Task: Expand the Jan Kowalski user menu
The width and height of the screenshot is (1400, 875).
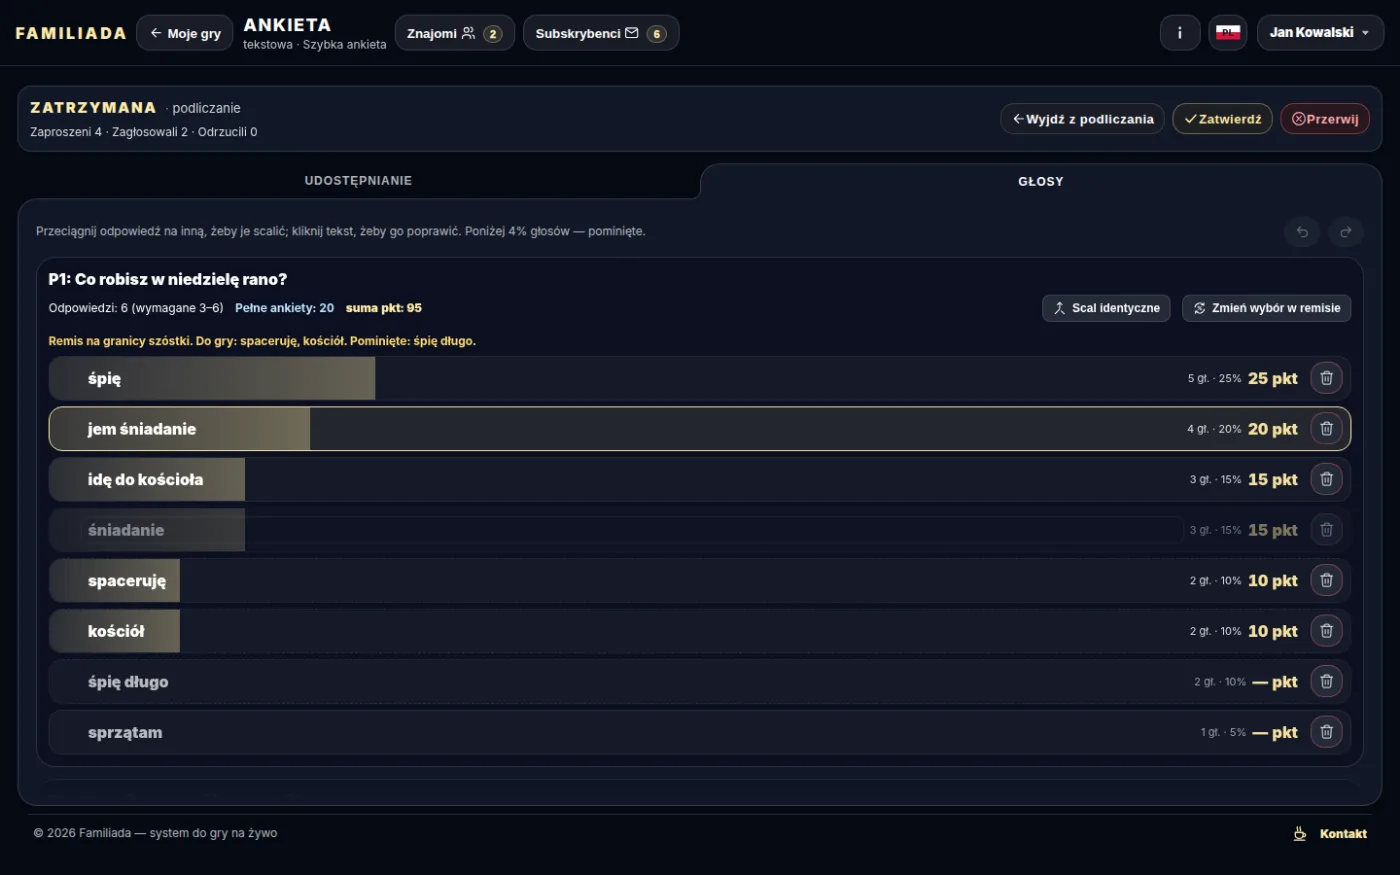Action: point(1320,33)
